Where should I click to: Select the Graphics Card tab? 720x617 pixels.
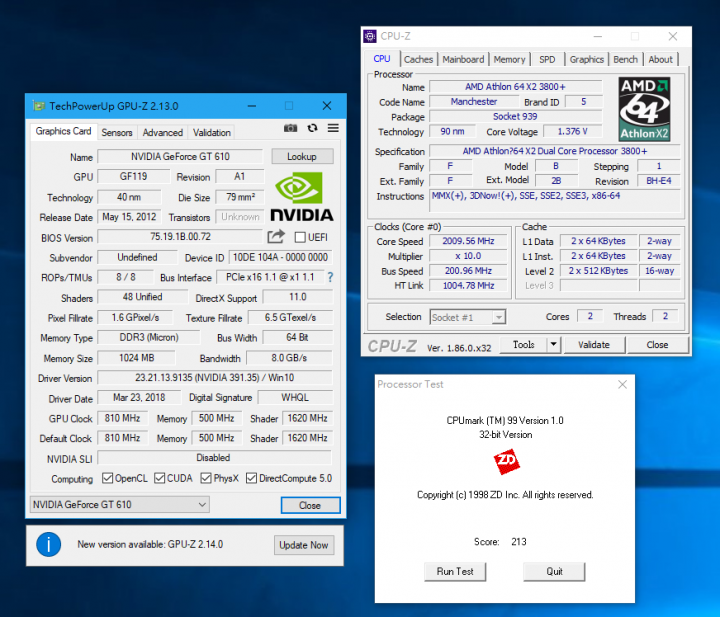pyautogui.click(x=63, y=131)
